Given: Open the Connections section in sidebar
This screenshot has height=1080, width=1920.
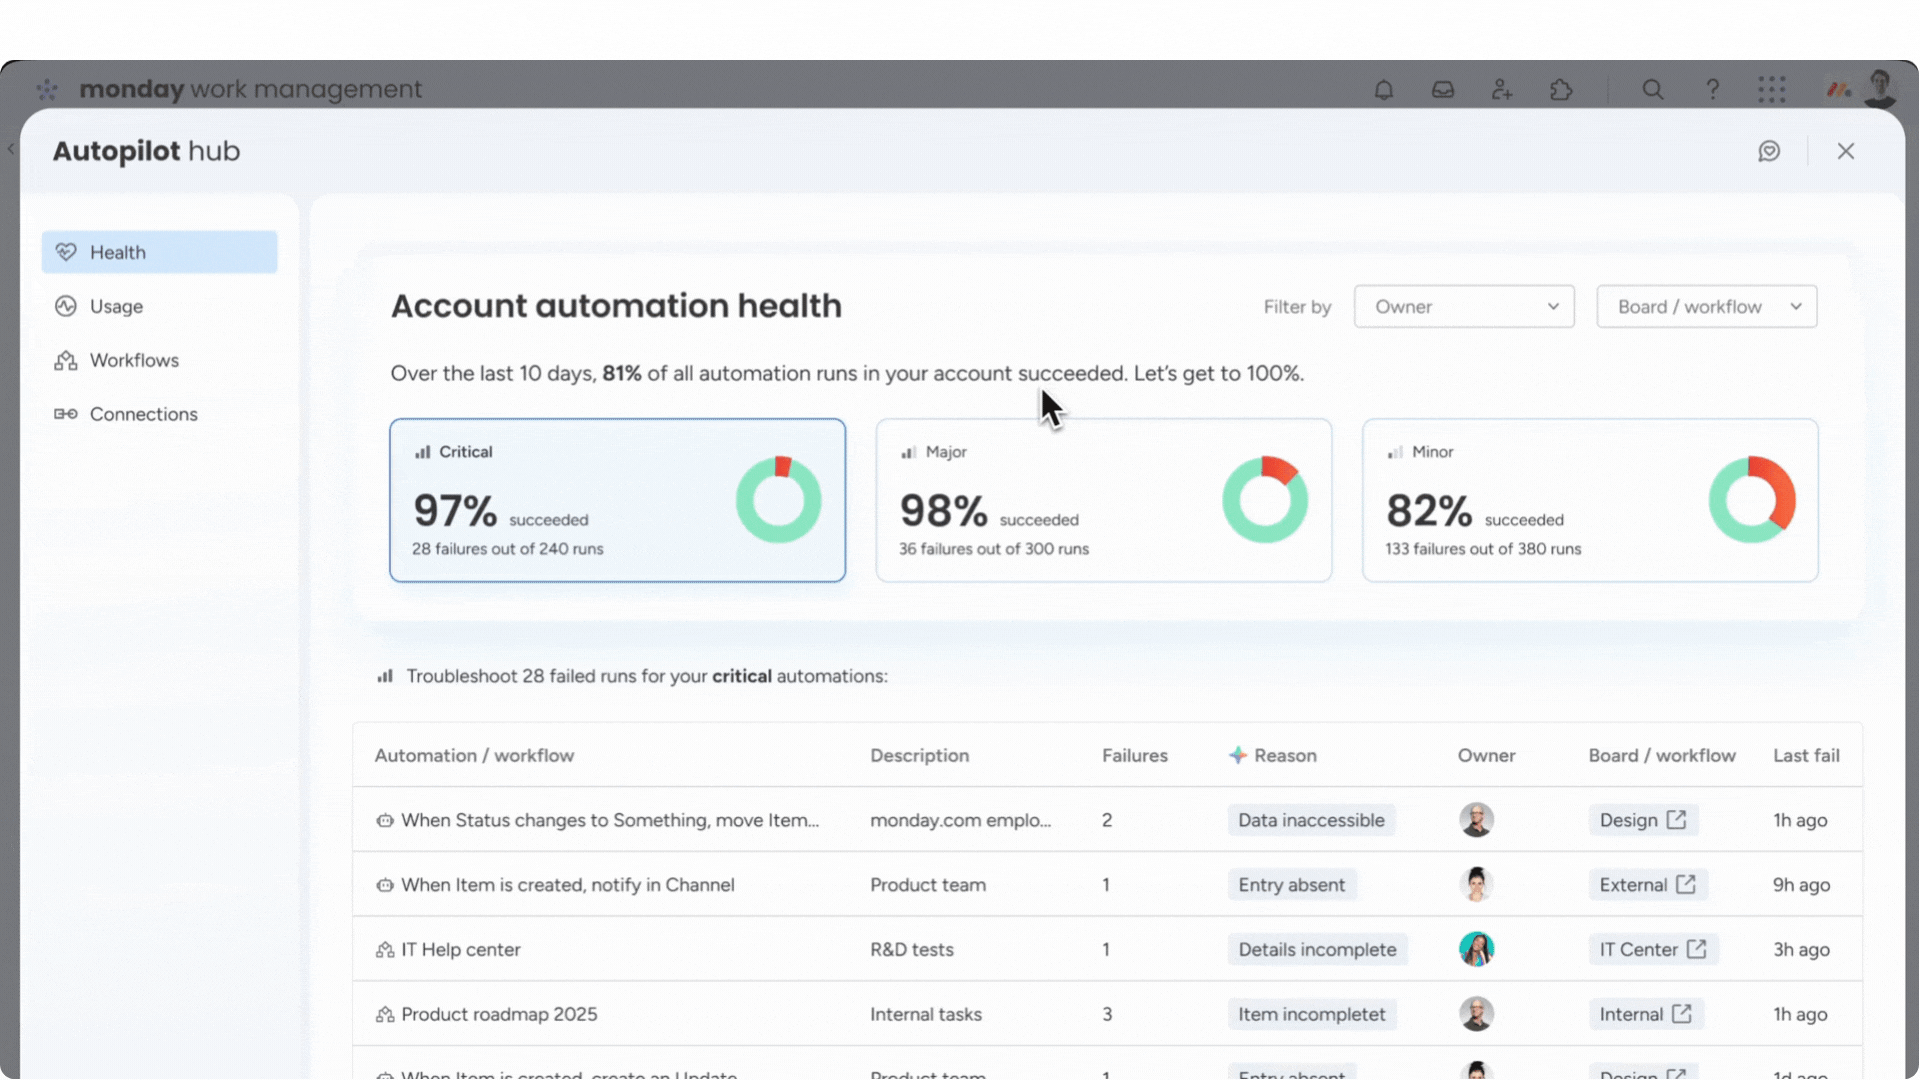Looking at the screenshot, I should [142, 413].
